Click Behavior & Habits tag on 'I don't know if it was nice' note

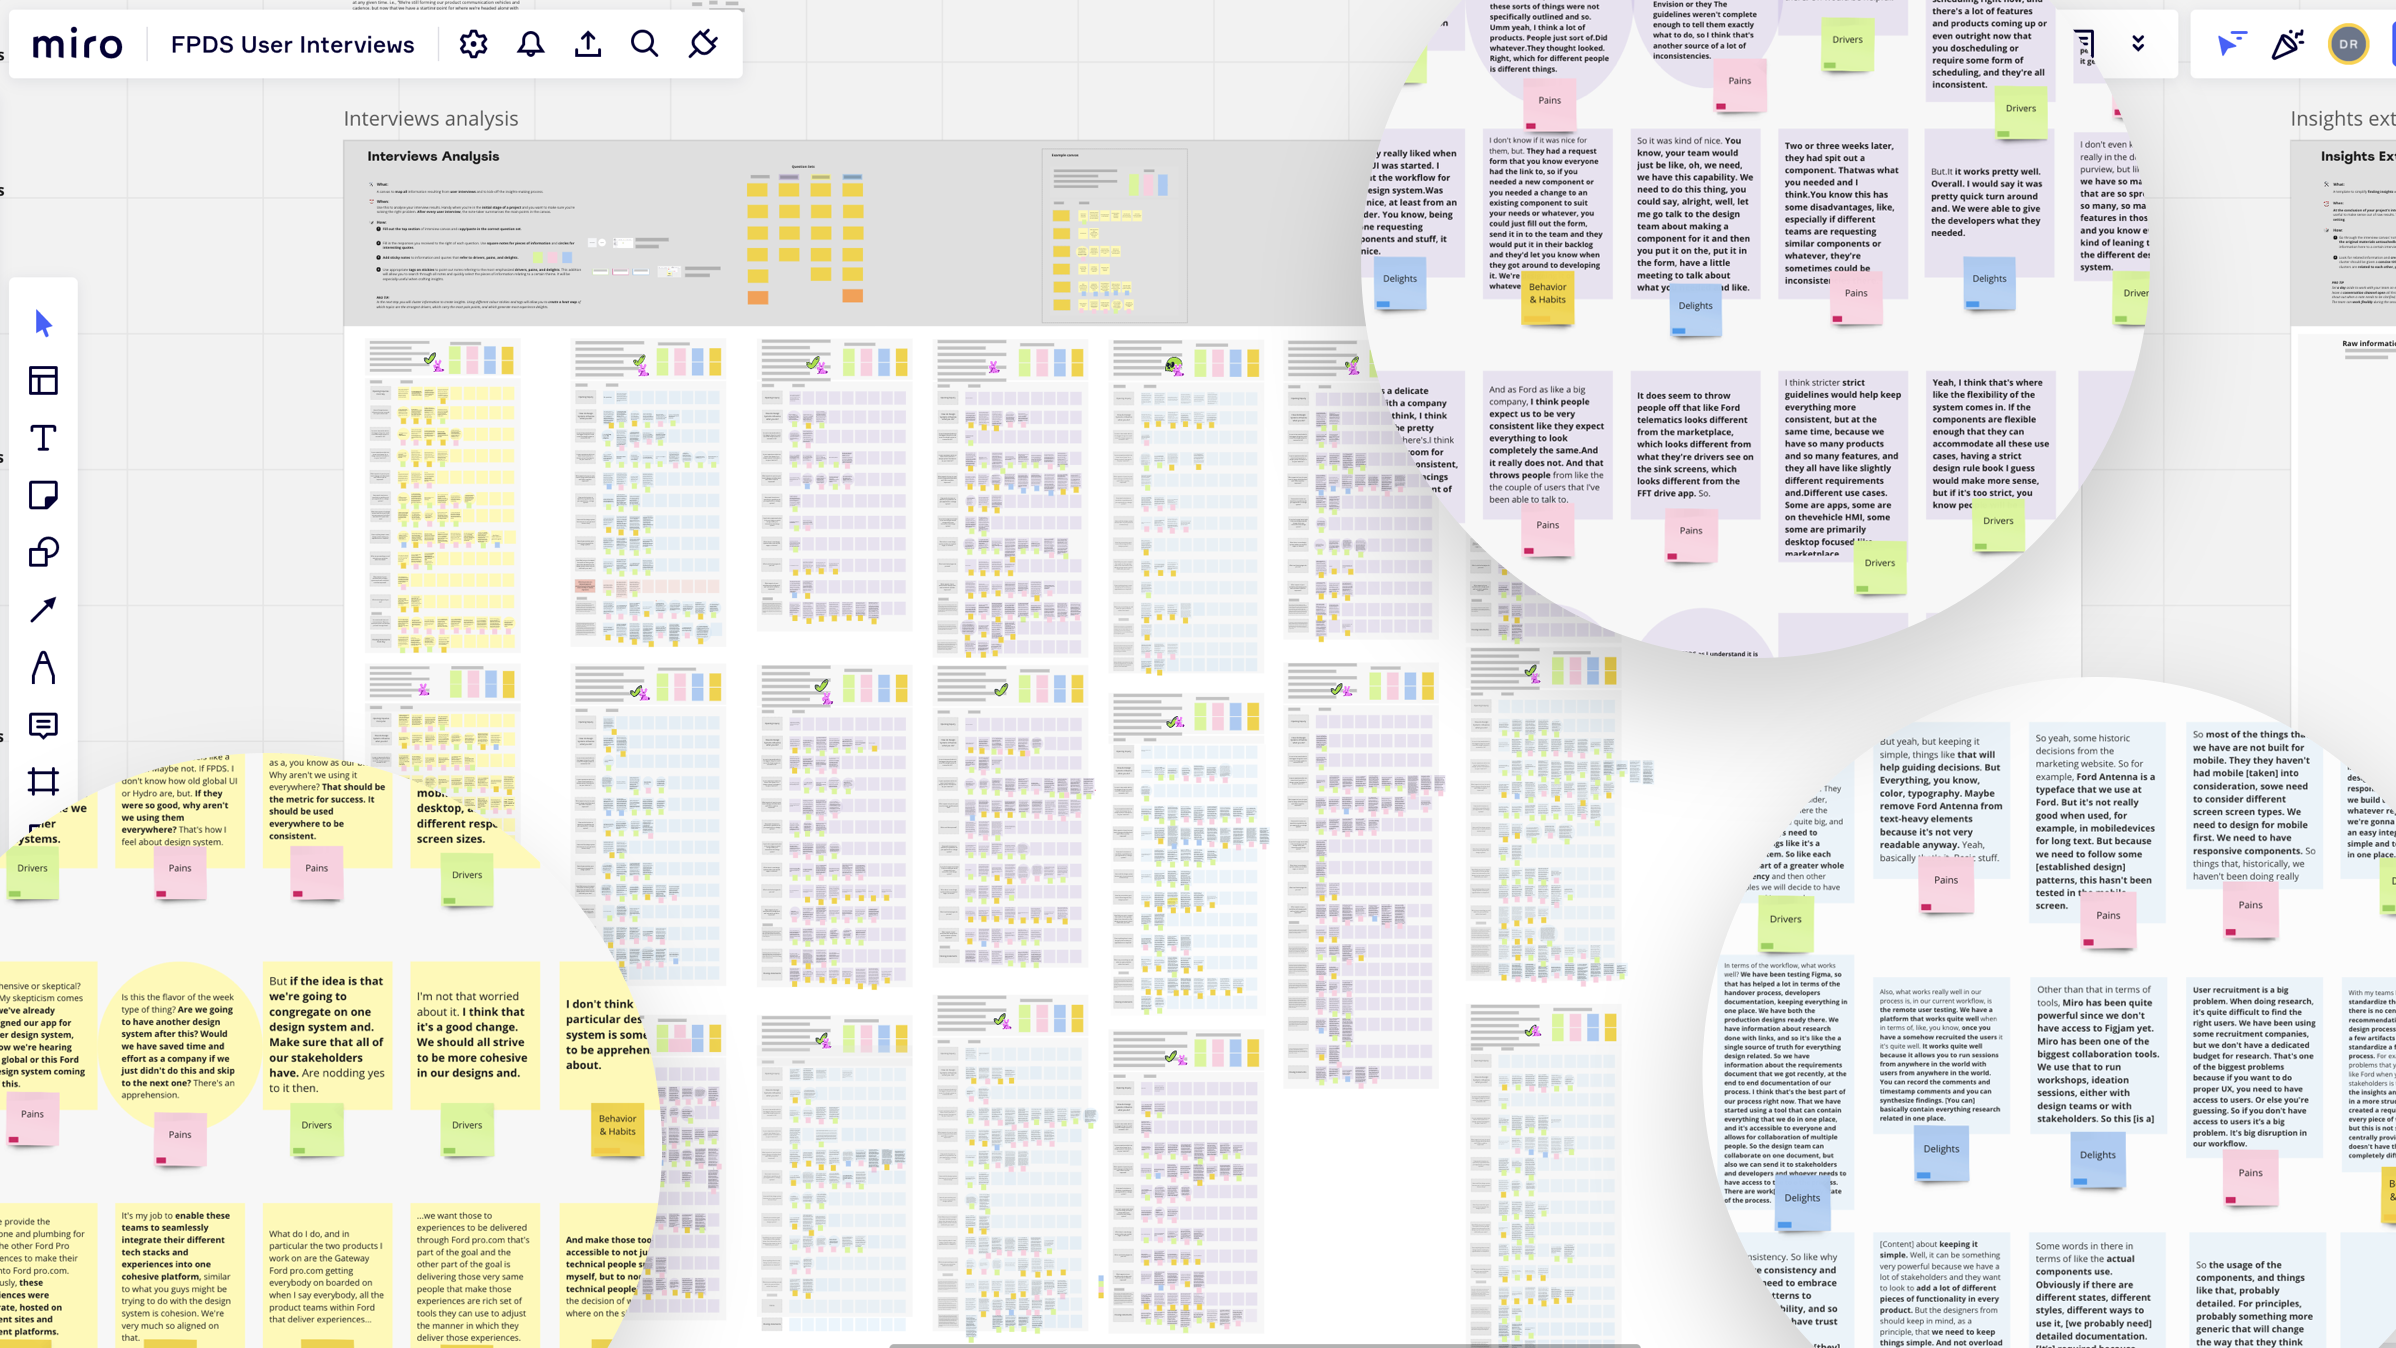pyautogui.click(x=1547, y=297)
